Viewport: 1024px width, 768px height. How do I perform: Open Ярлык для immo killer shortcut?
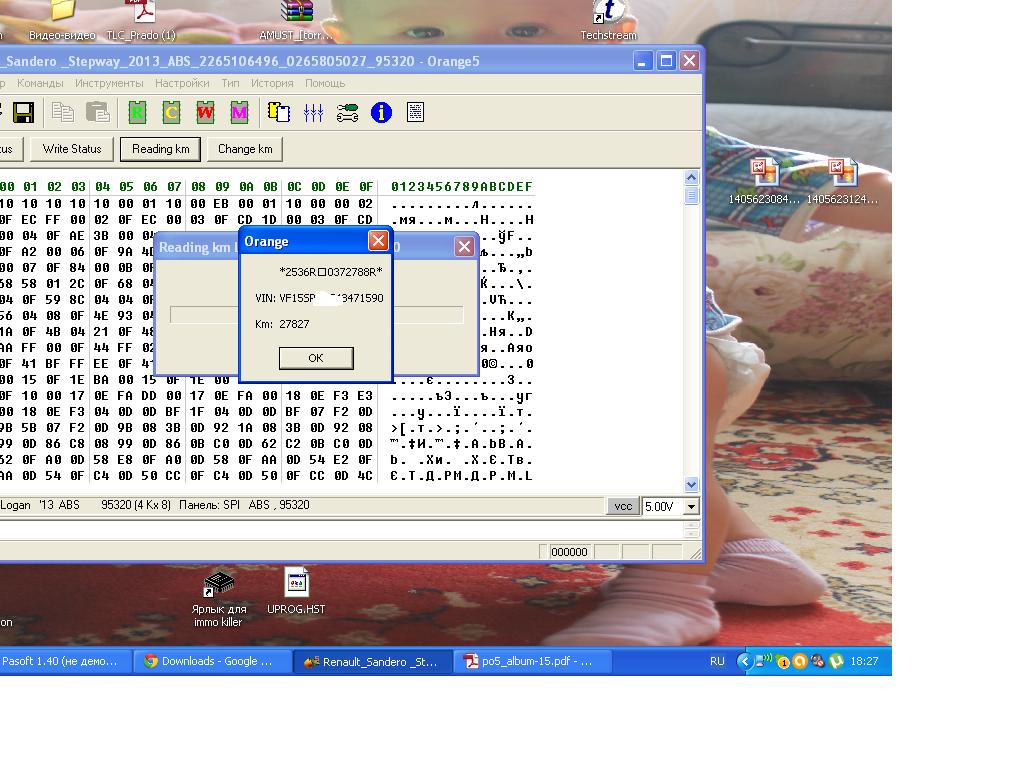pyautogui.click(x=219, y=600)
